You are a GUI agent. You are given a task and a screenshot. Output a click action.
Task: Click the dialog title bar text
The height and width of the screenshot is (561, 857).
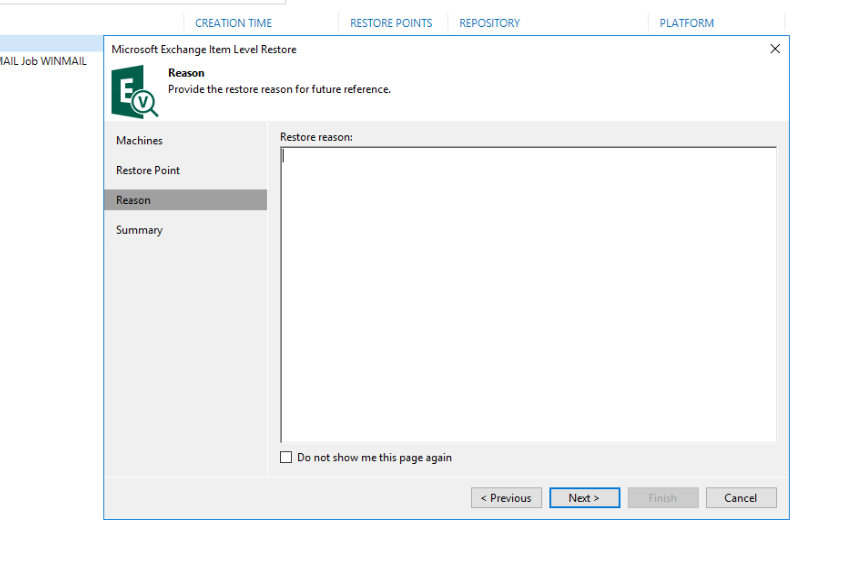[x=204, y=49]
